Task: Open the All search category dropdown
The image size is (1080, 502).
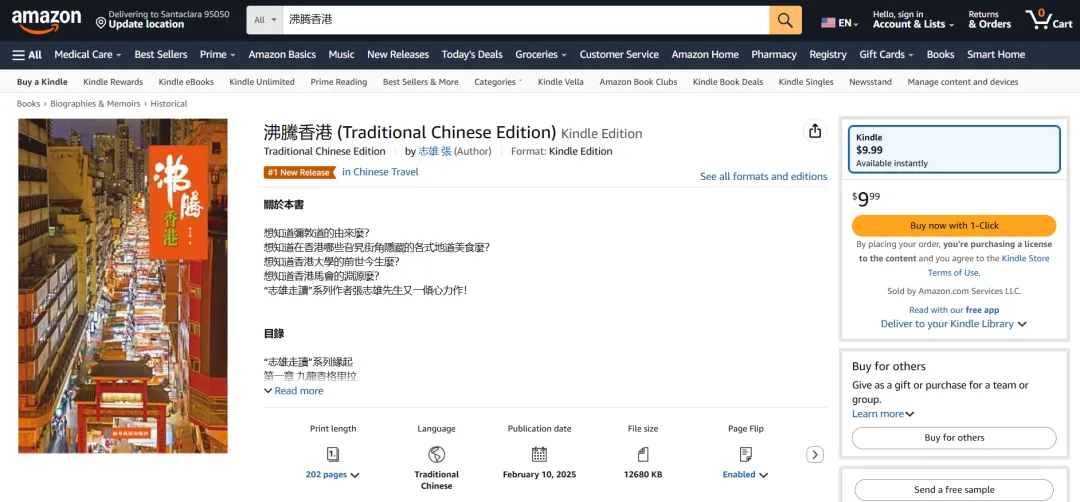Action: coord(265,20)
